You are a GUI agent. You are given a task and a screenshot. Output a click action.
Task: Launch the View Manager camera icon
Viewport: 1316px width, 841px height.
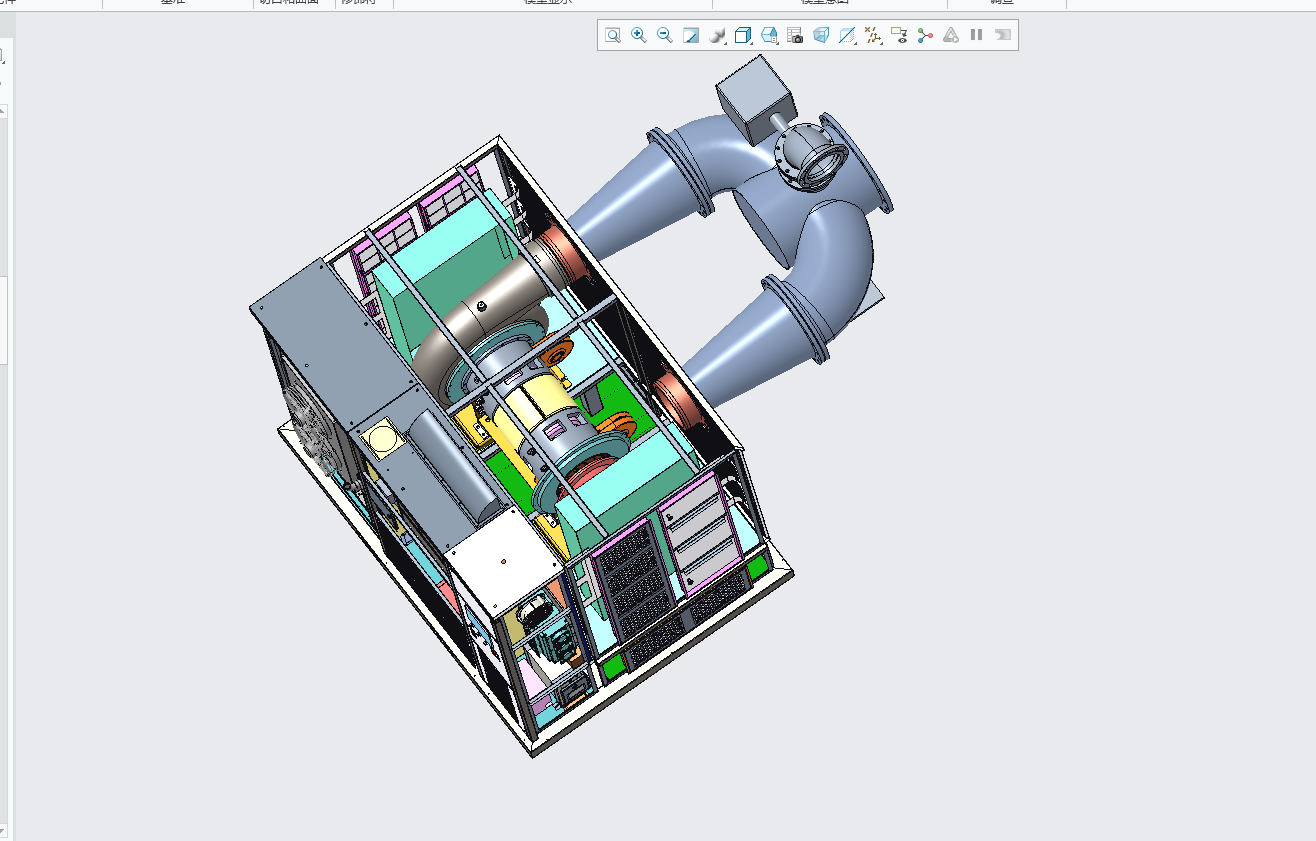pyautogui.click(x=795, y=36)
